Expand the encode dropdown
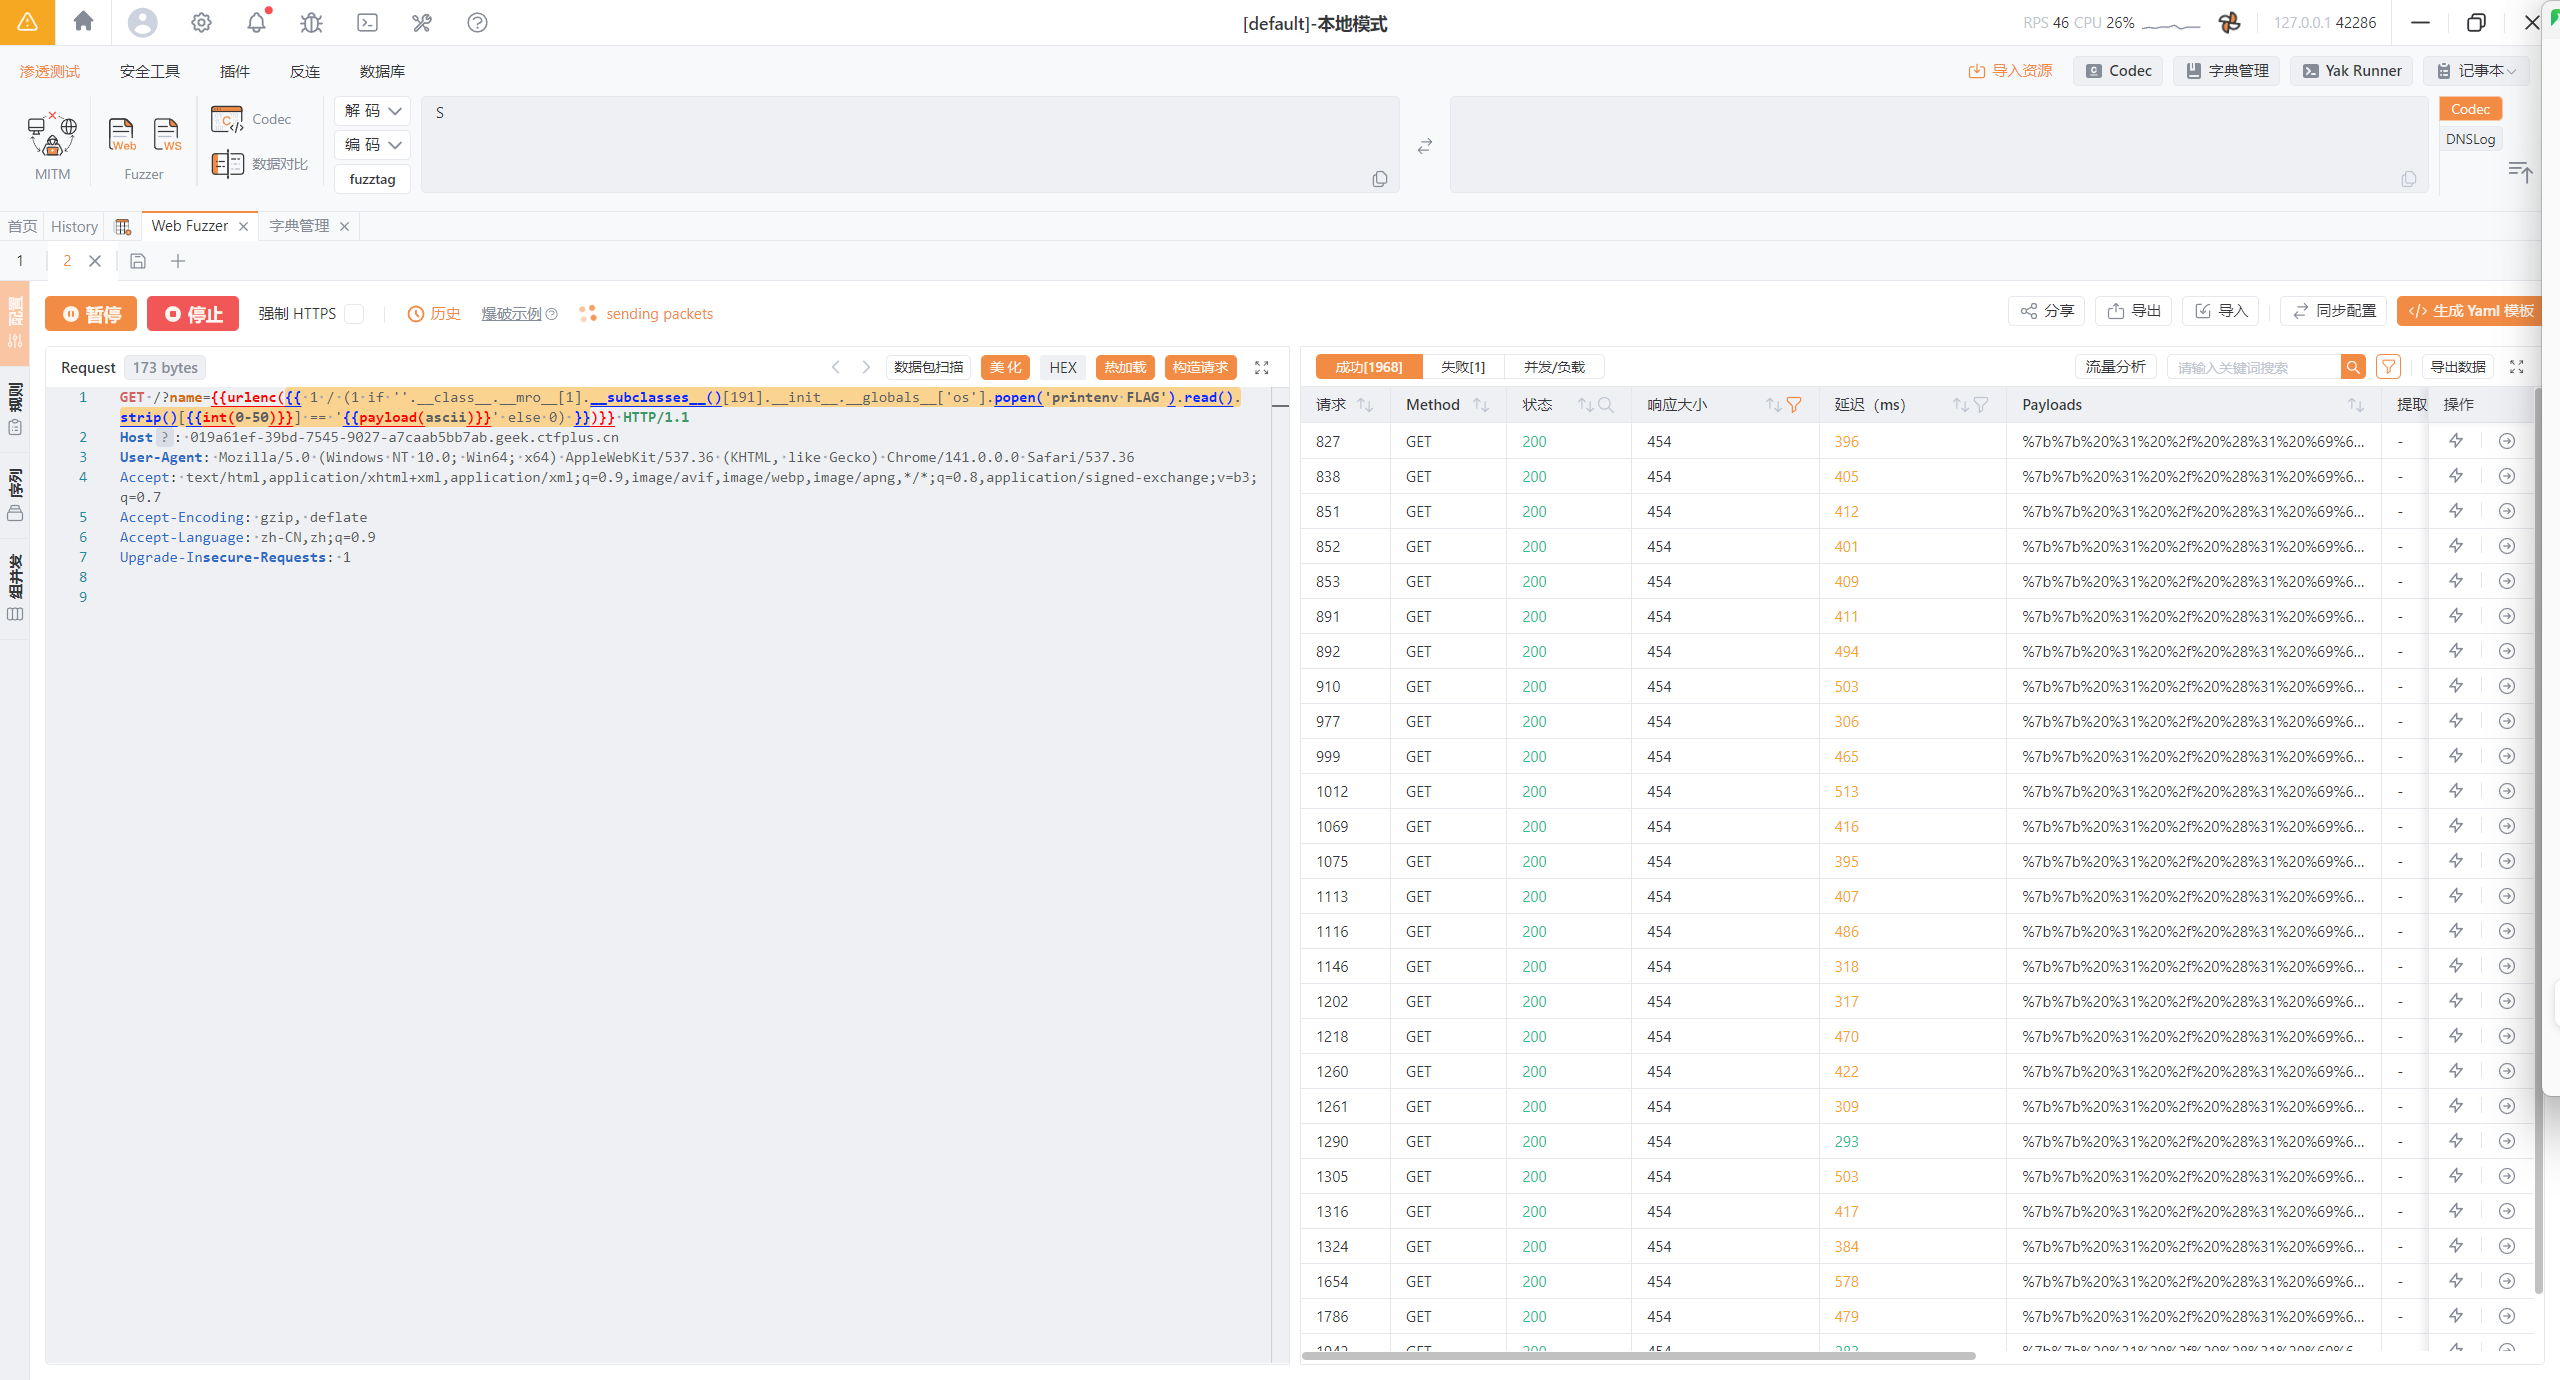 click(372, 145)
